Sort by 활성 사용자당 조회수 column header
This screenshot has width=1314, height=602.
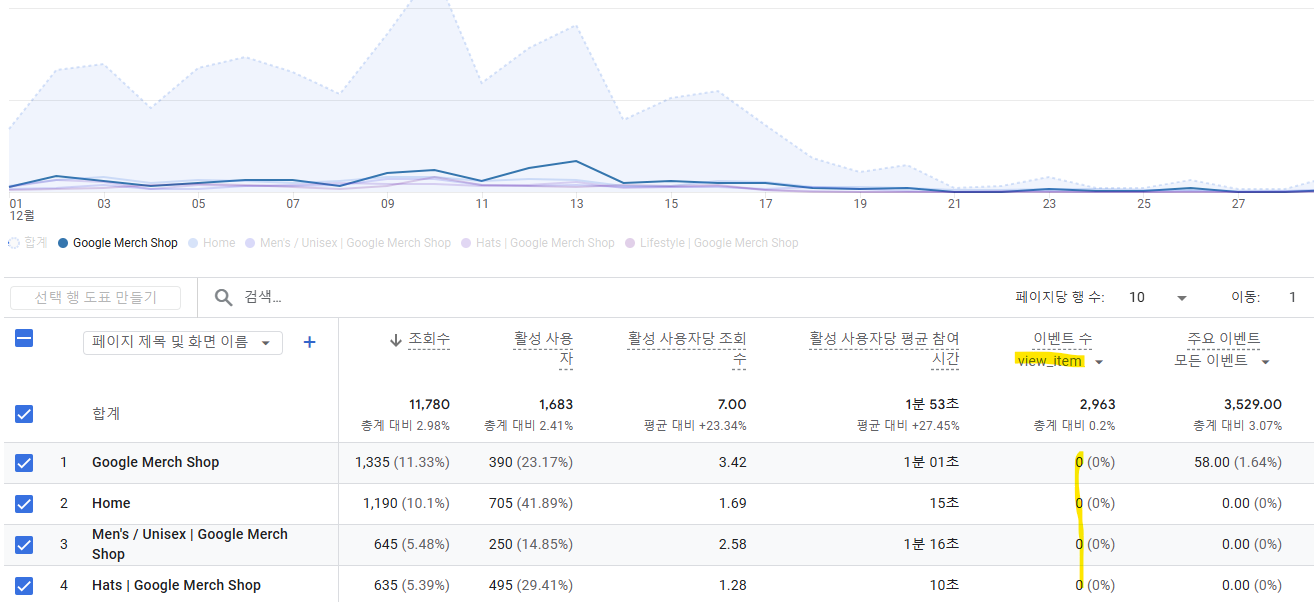click(x=687, y=349)
